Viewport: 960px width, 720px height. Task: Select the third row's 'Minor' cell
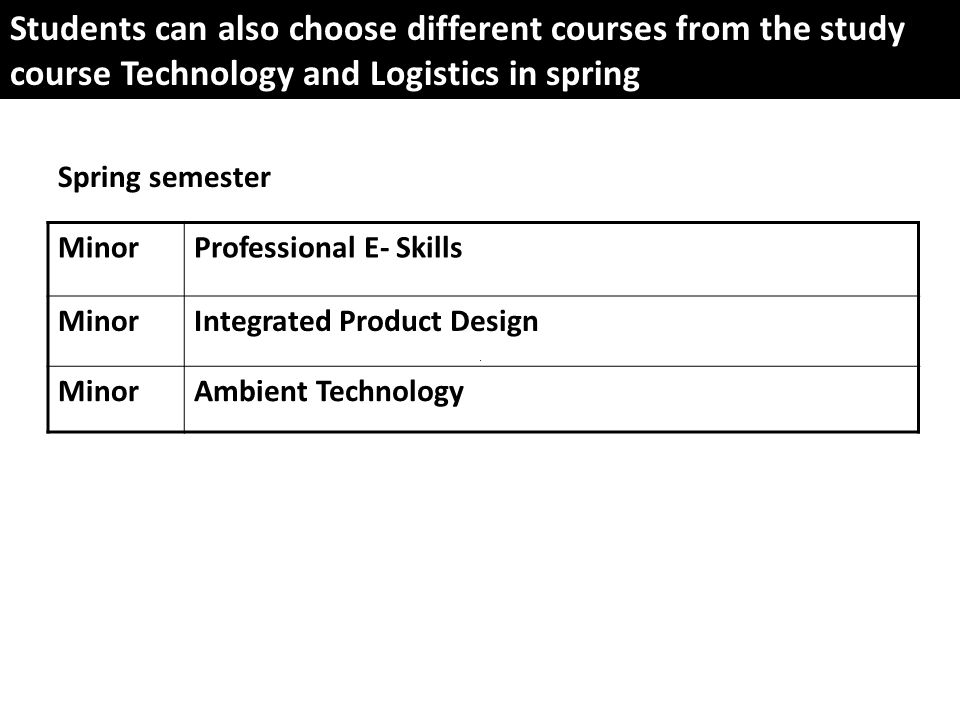pyautogui.click(x=116, y=399)
